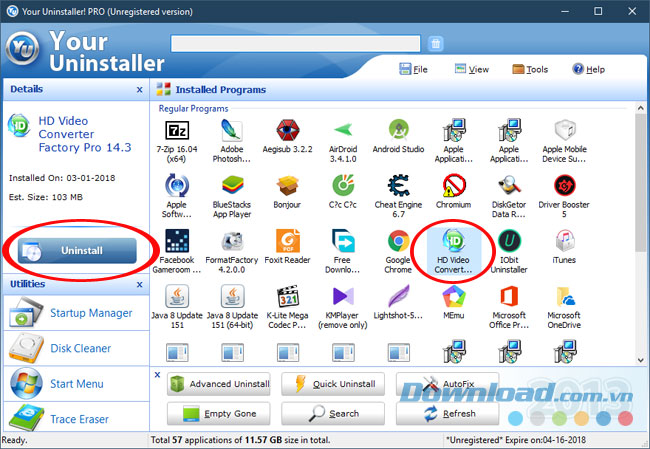Click the vertical scrollbar thumb
Viewport: 650px width, 449px height.
coord(641,182)
